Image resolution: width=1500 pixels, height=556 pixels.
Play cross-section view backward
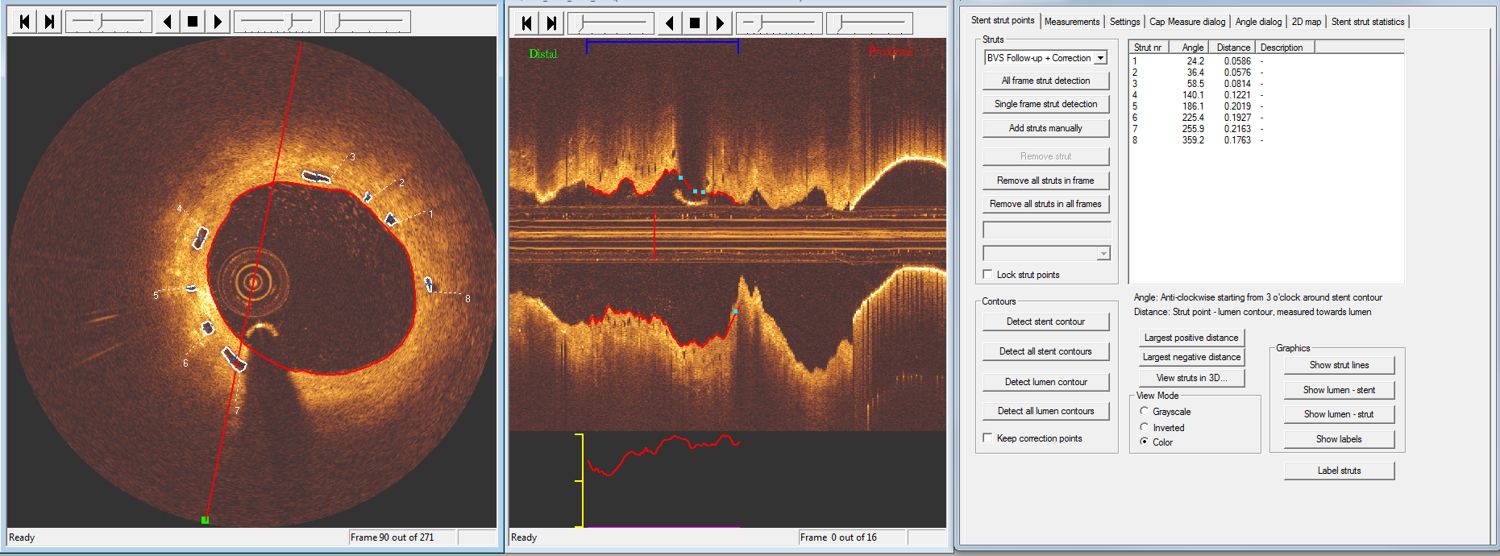pos(167,22)
